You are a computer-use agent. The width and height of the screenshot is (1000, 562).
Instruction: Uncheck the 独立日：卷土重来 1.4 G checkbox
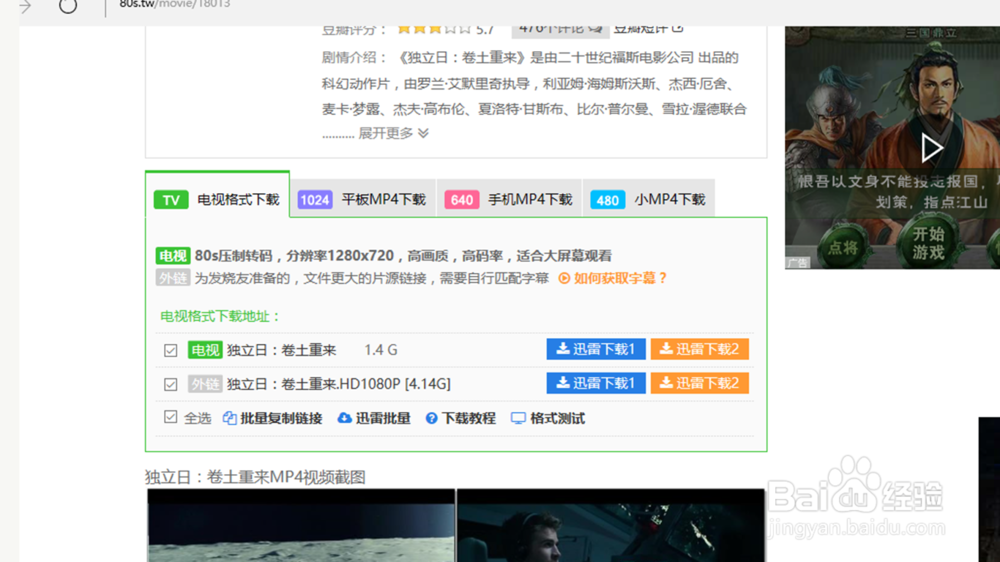pyautogui.click(x=170, y=350)
